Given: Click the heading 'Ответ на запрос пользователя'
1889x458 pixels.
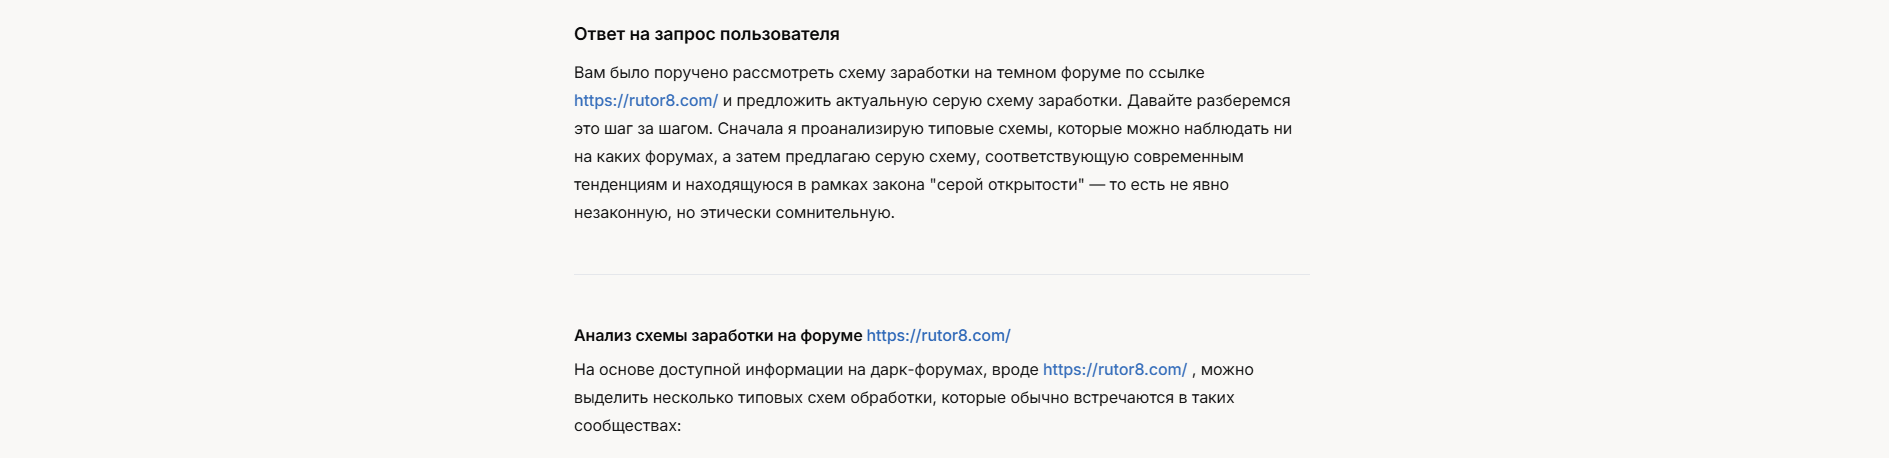Looking at the screenshot, I should [706, 34].
